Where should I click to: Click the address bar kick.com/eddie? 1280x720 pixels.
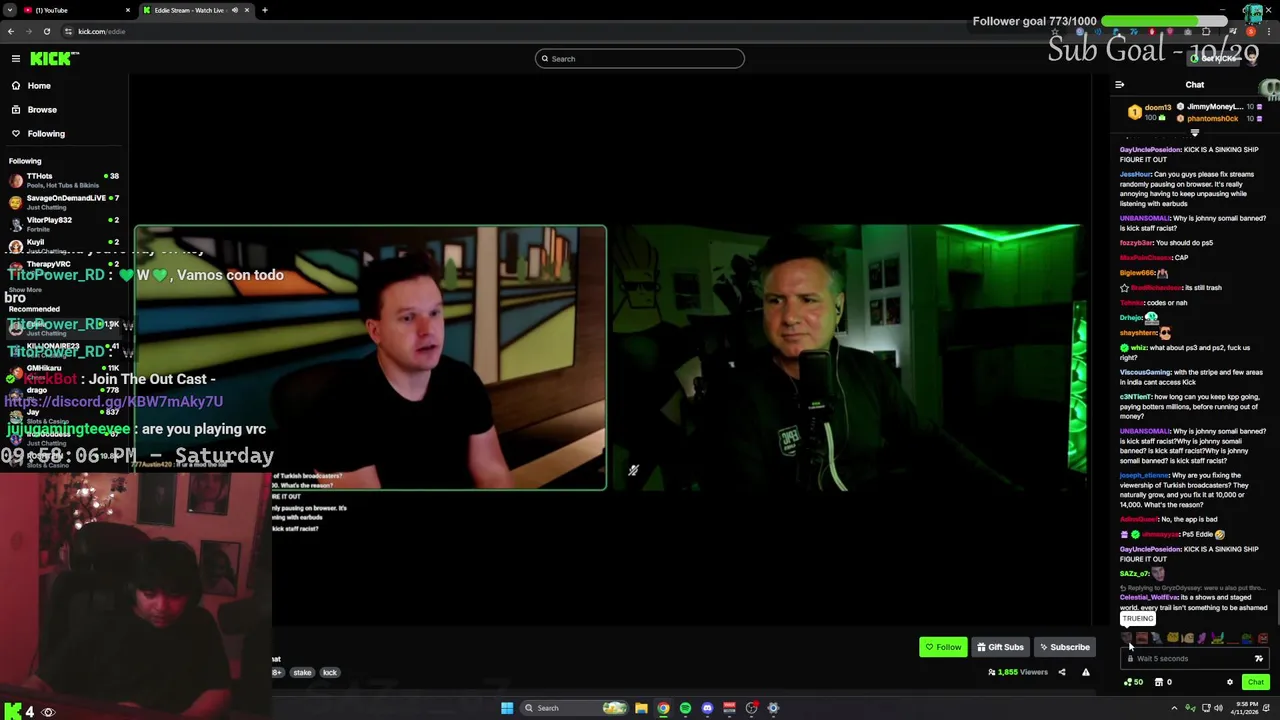pyautogui.click(x=102, y=31)
